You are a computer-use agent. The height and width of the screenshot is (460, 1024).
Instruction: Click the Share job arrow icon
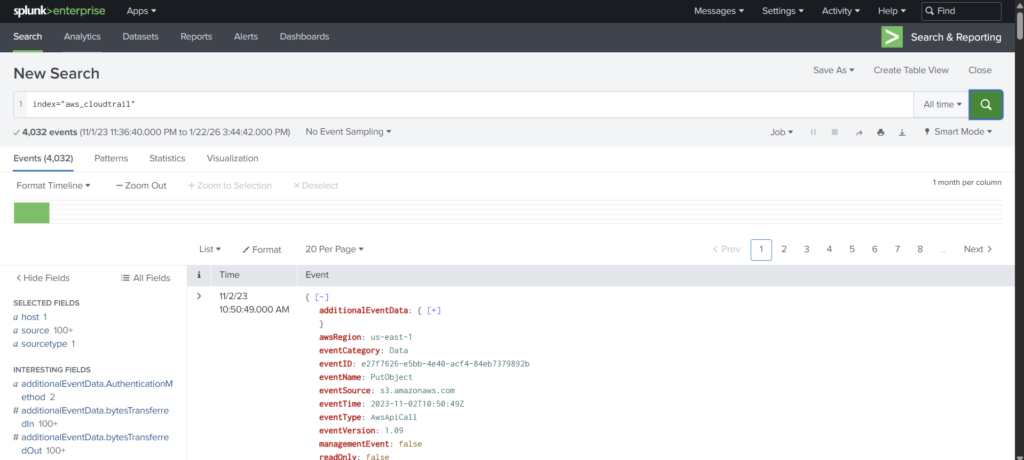pyautogui.click(x=858, y=132)
